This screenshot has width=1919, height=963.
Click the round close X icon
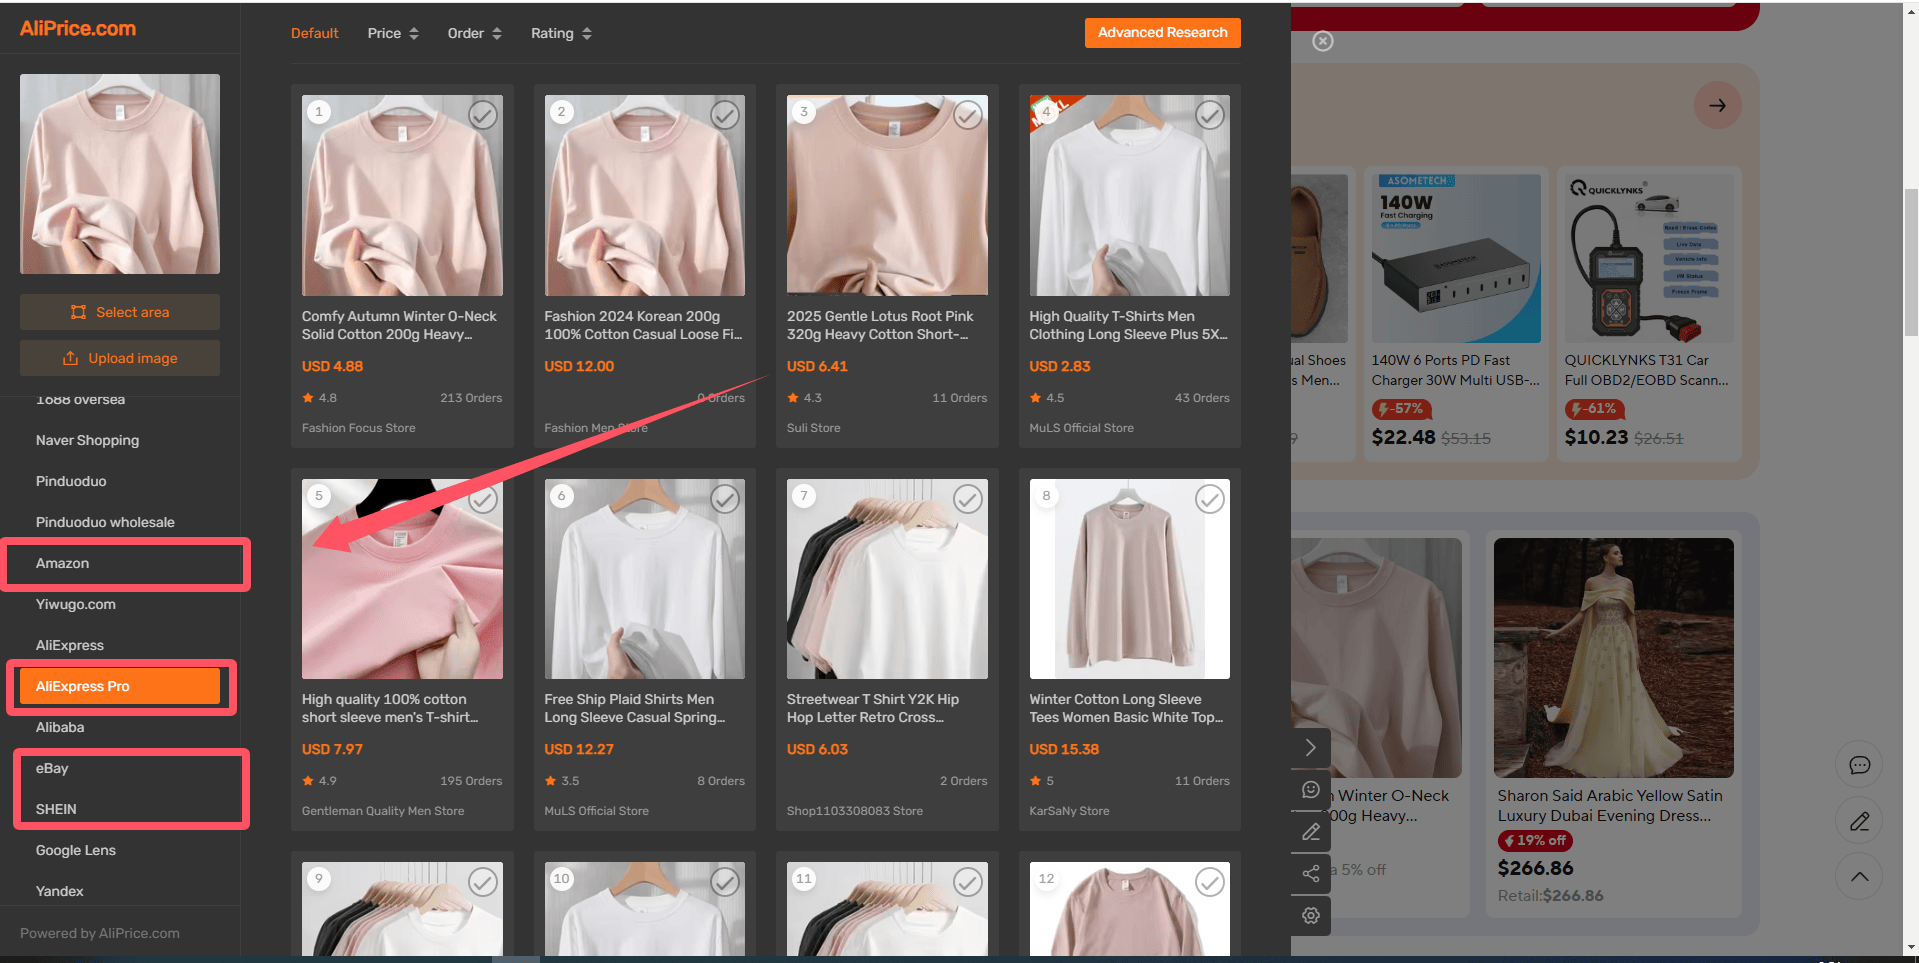pos(1323,41)
